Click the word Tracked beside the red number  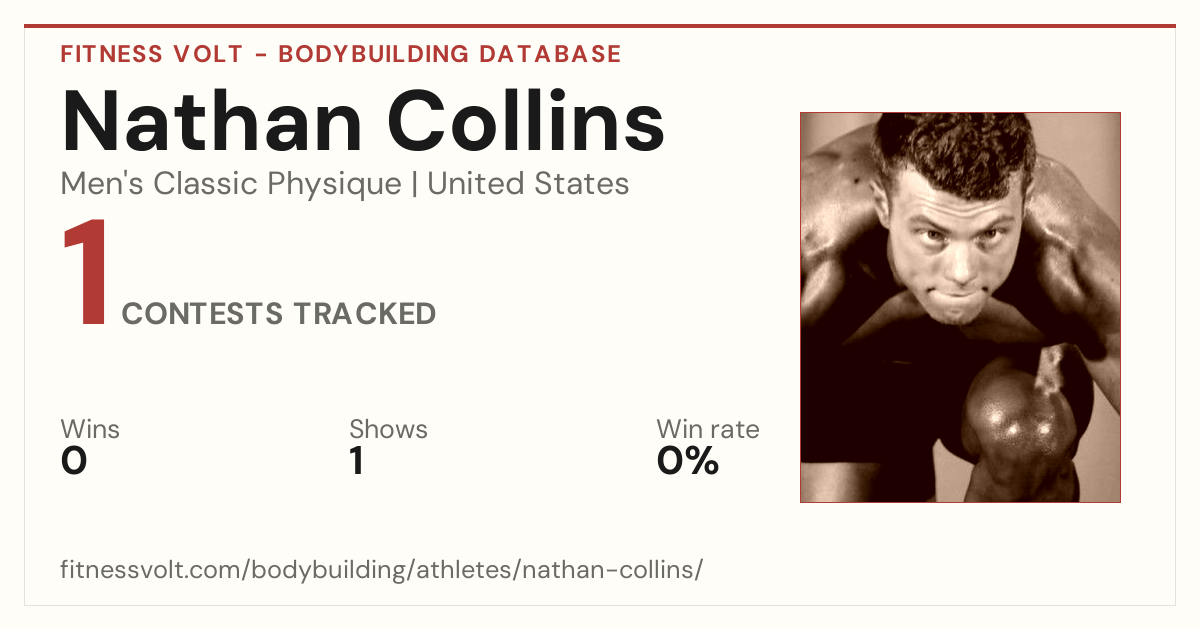[365, 314]
